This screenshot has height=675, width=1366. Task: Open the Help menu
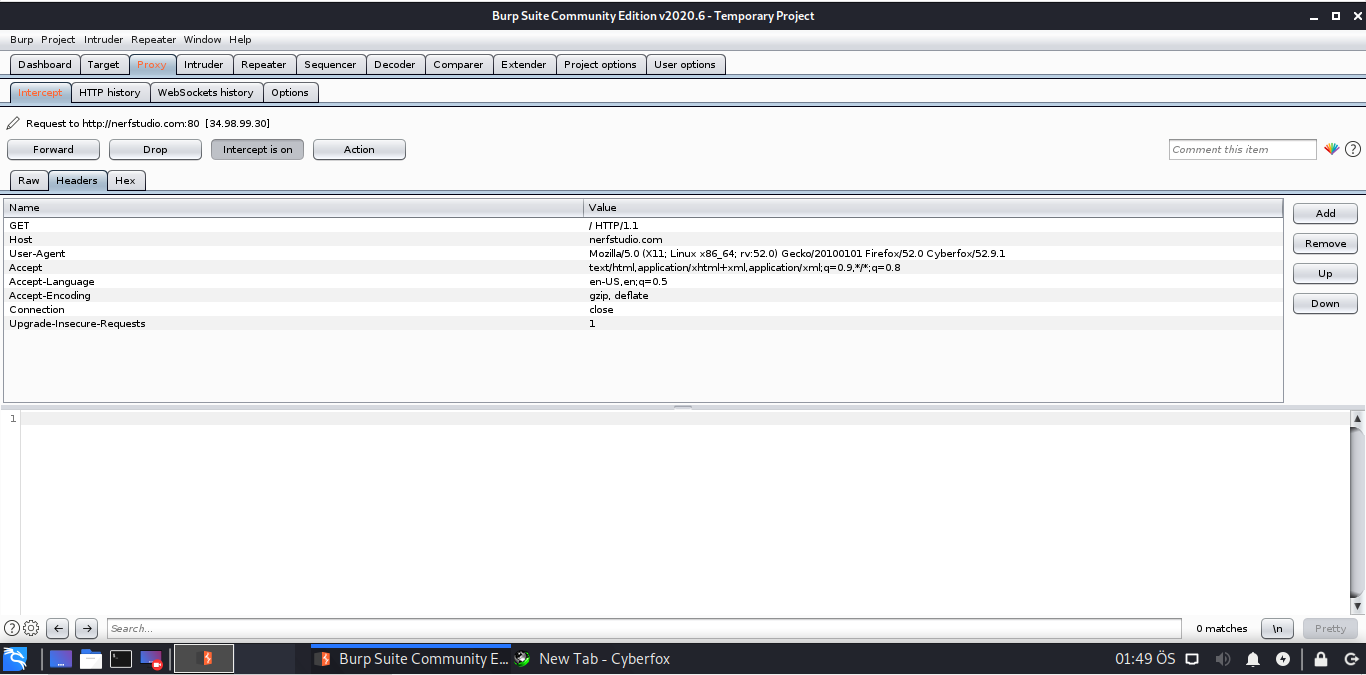tap(240, 39)
